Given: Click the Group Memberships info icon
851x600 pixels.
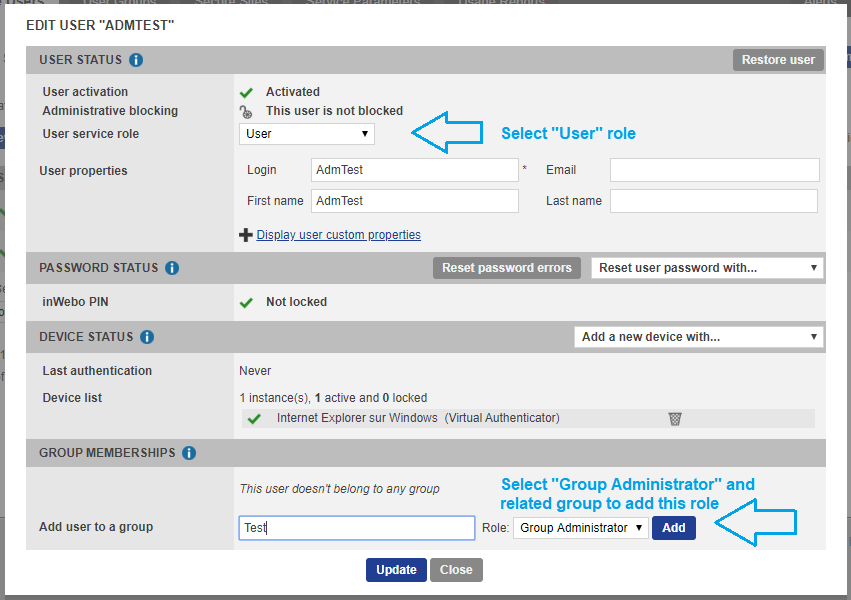Looking at the screenshot, I should pyautogui.click(x=189, y=453).
